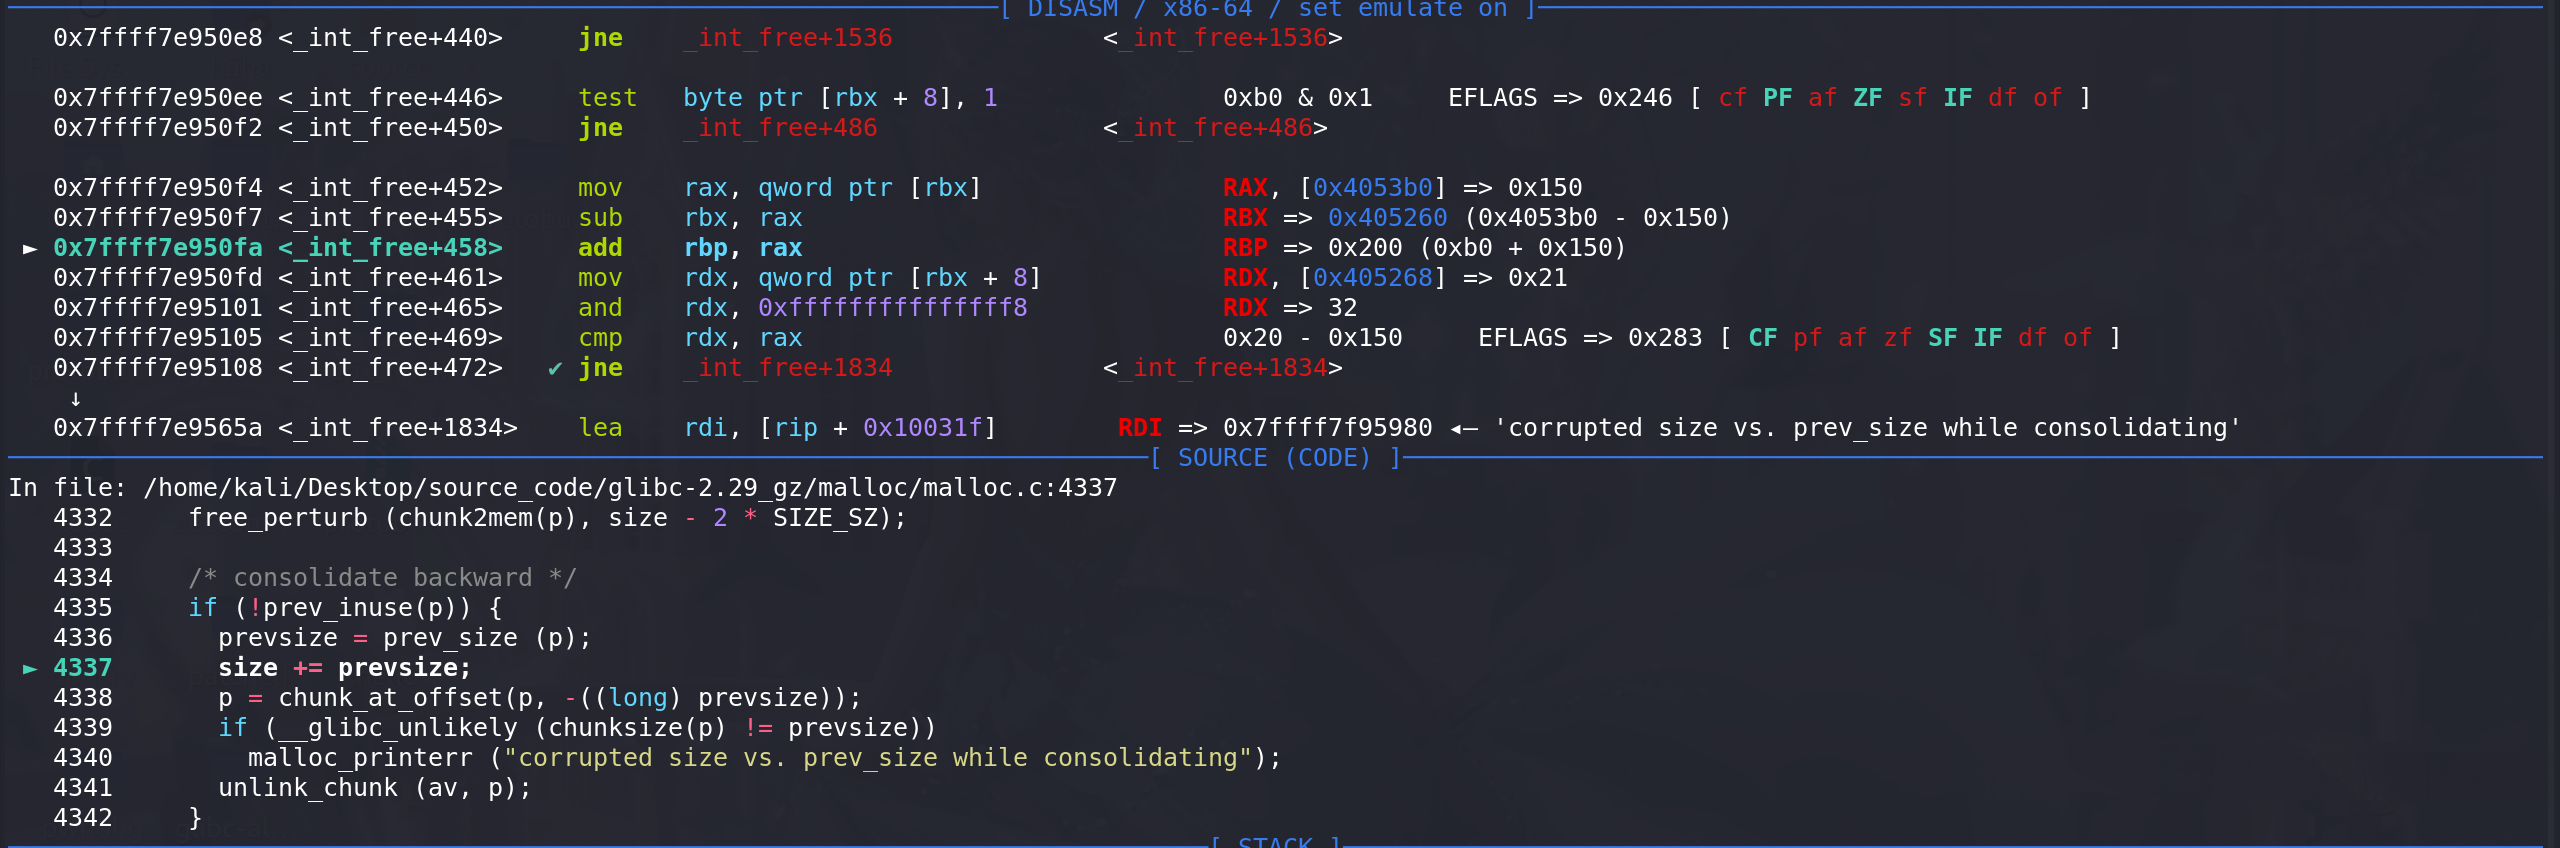This screenshot has height=848, width=2560.
Task: Click __glibc_unlikely condition on line 4339
Action: [578, 728]
